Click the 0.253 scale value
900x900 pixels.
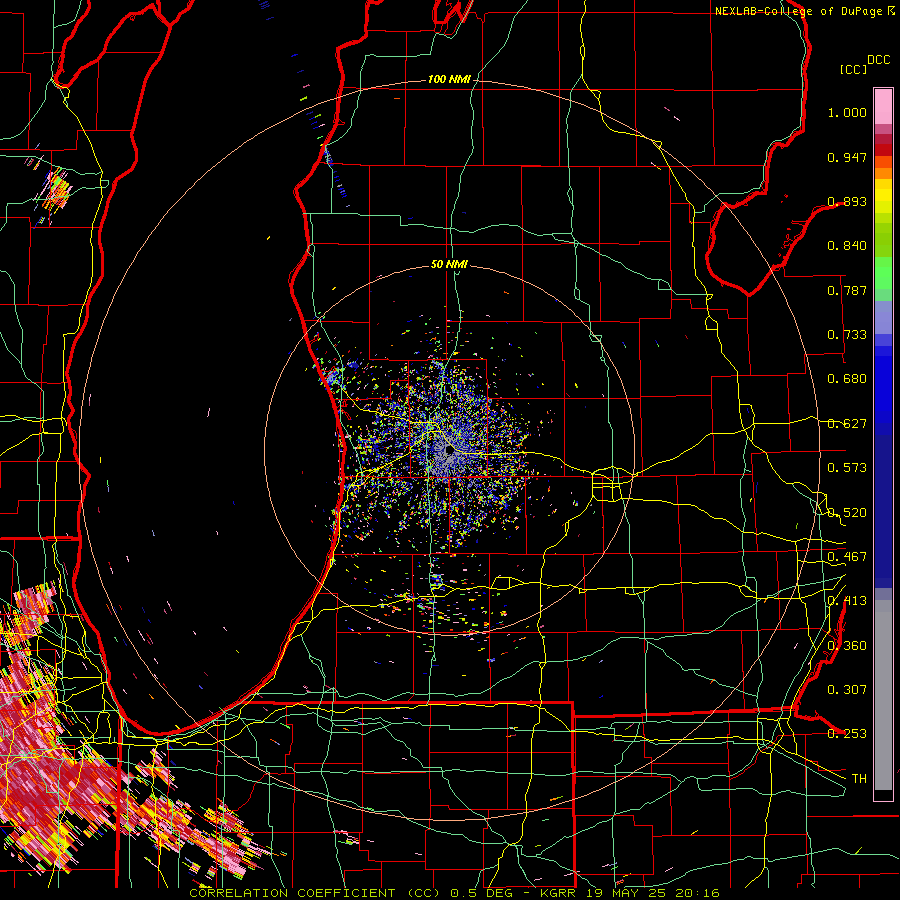[847, 734]
